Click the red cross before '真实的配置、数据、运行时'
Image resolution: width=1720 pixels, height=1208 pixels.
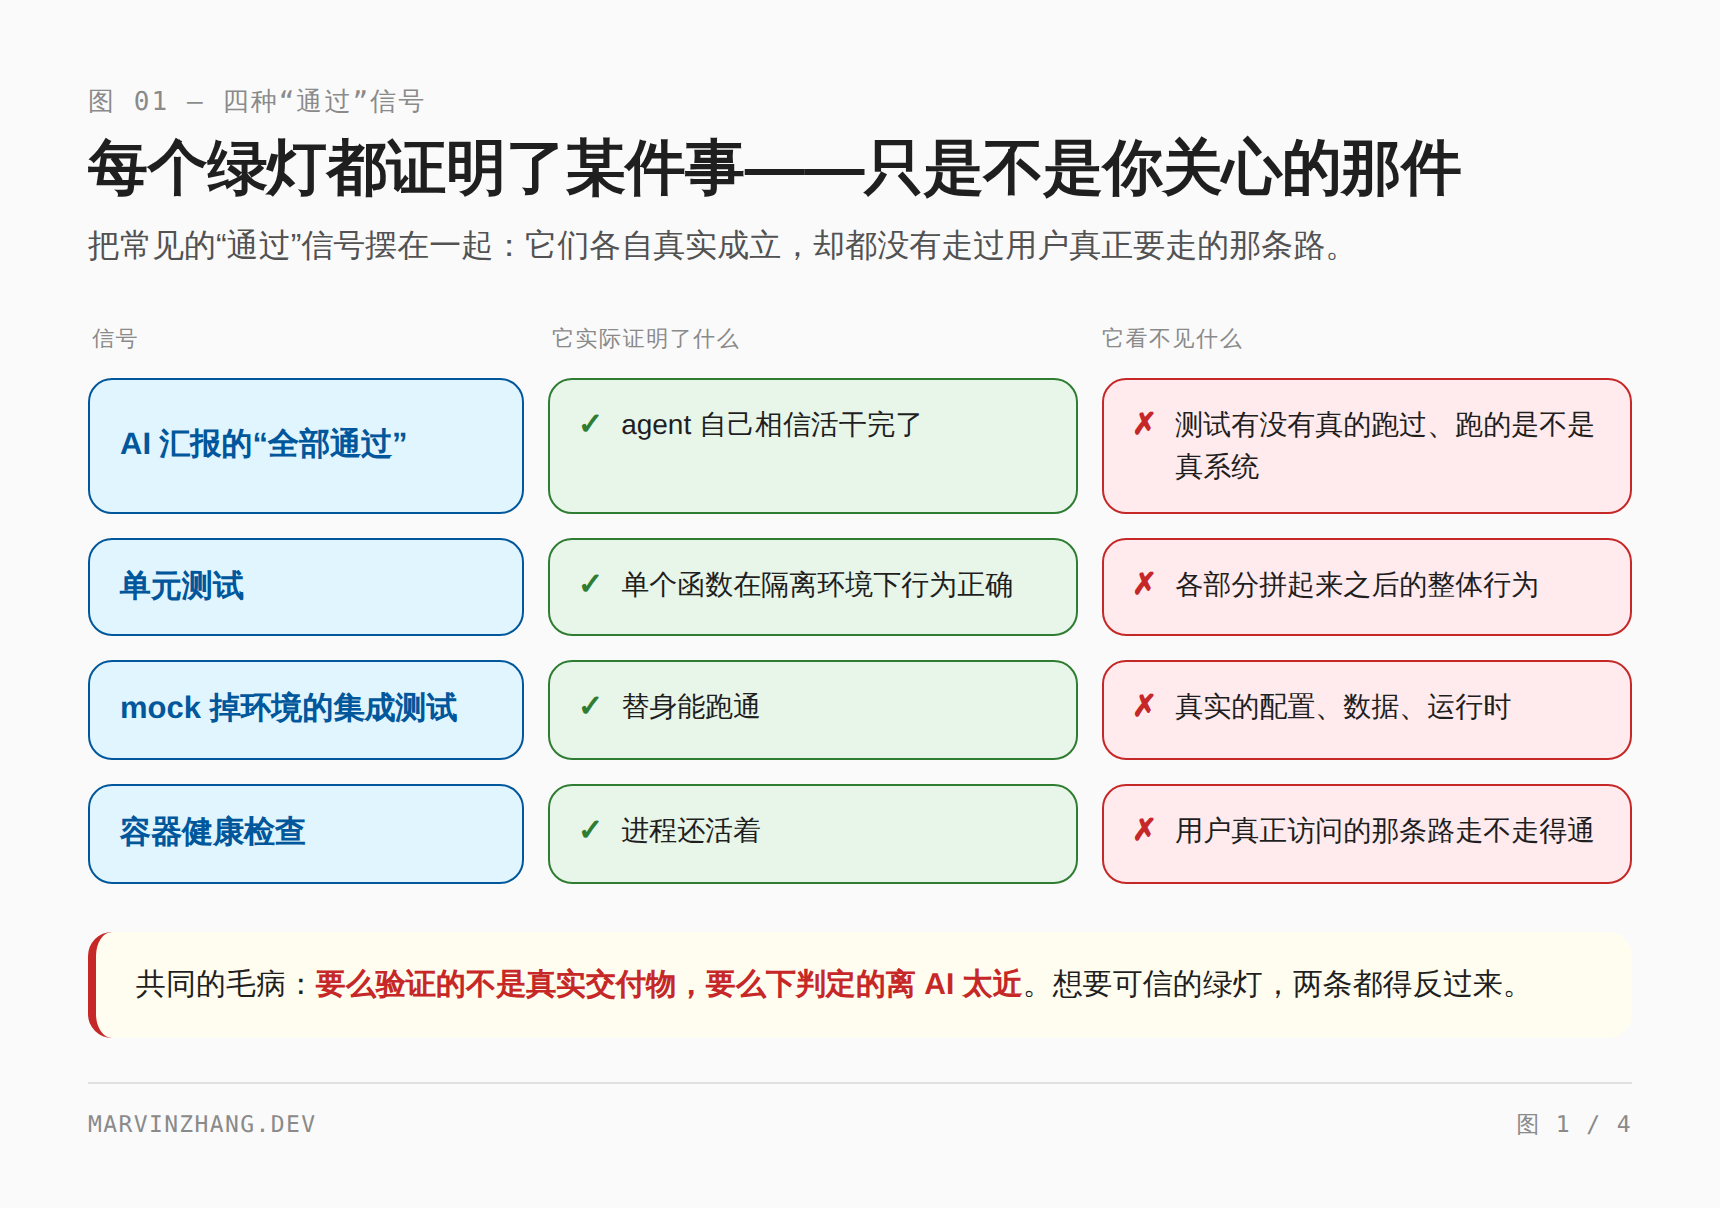pos(1144,707)
